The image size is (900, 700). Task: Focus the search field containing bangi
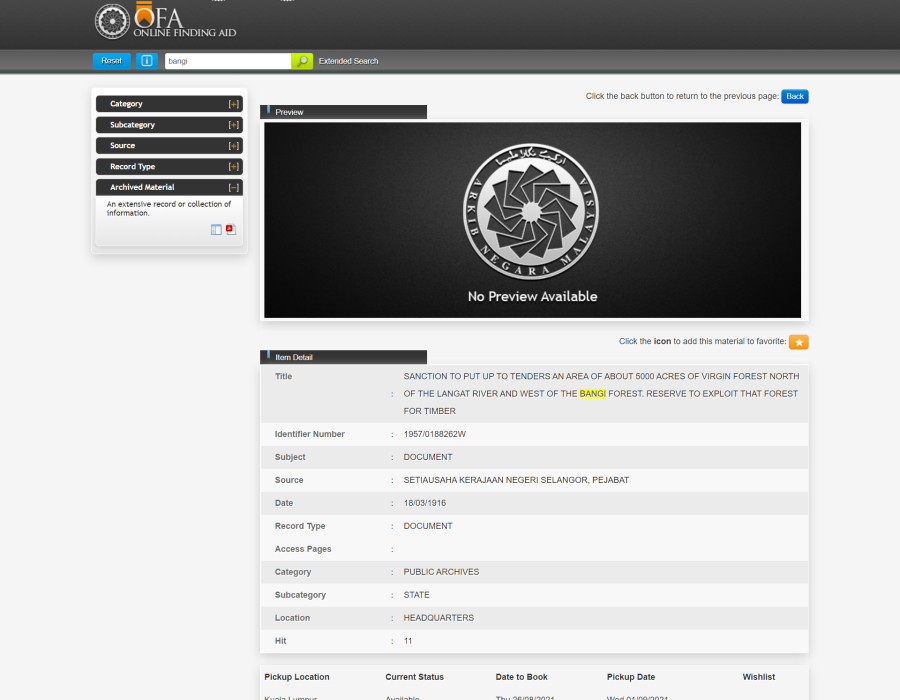tap(228, 61)
